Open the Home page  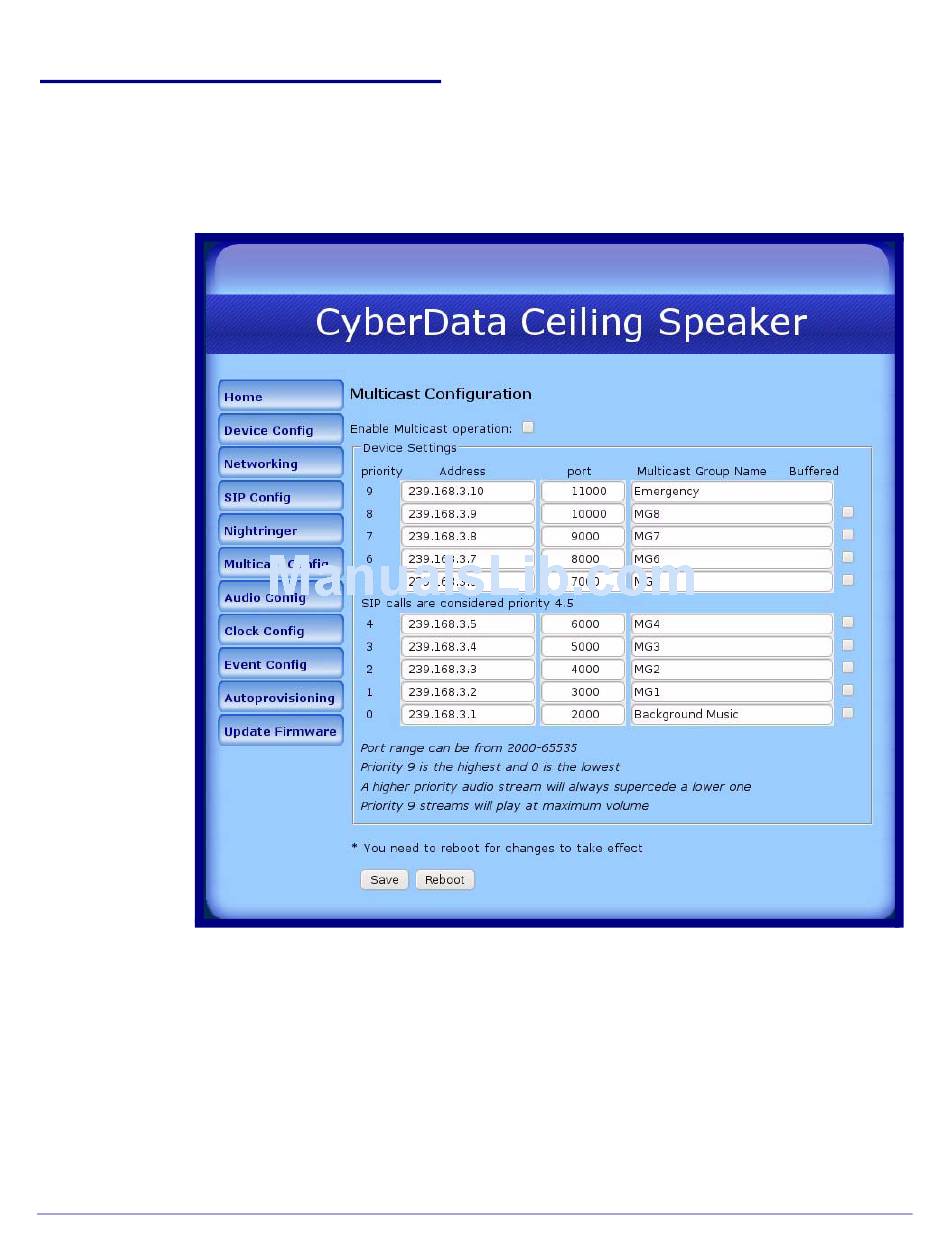tap(281, 396)
